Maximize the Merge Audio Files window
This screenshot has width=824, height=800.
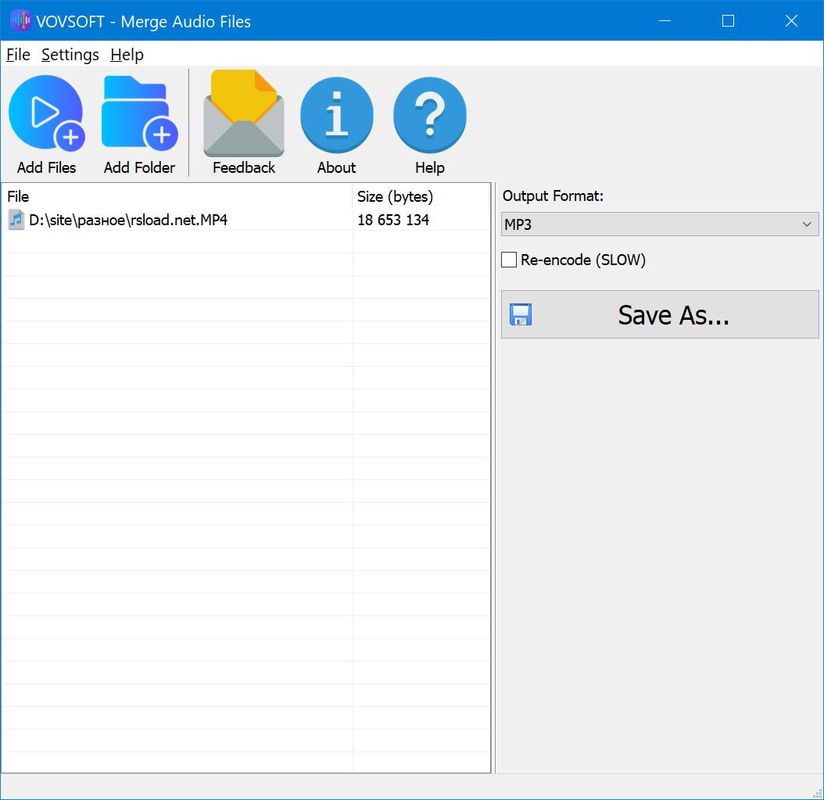coord(728,21)
